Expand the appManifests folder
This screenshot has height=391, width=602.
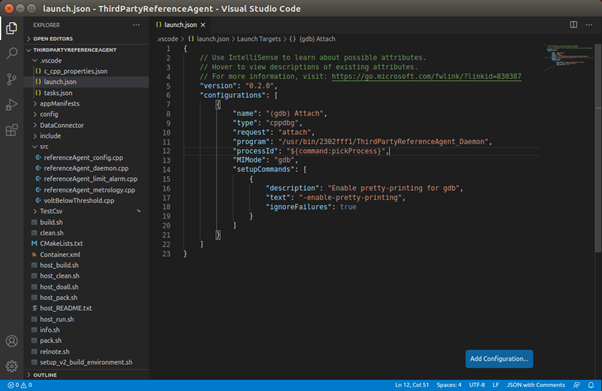[86, 104]
